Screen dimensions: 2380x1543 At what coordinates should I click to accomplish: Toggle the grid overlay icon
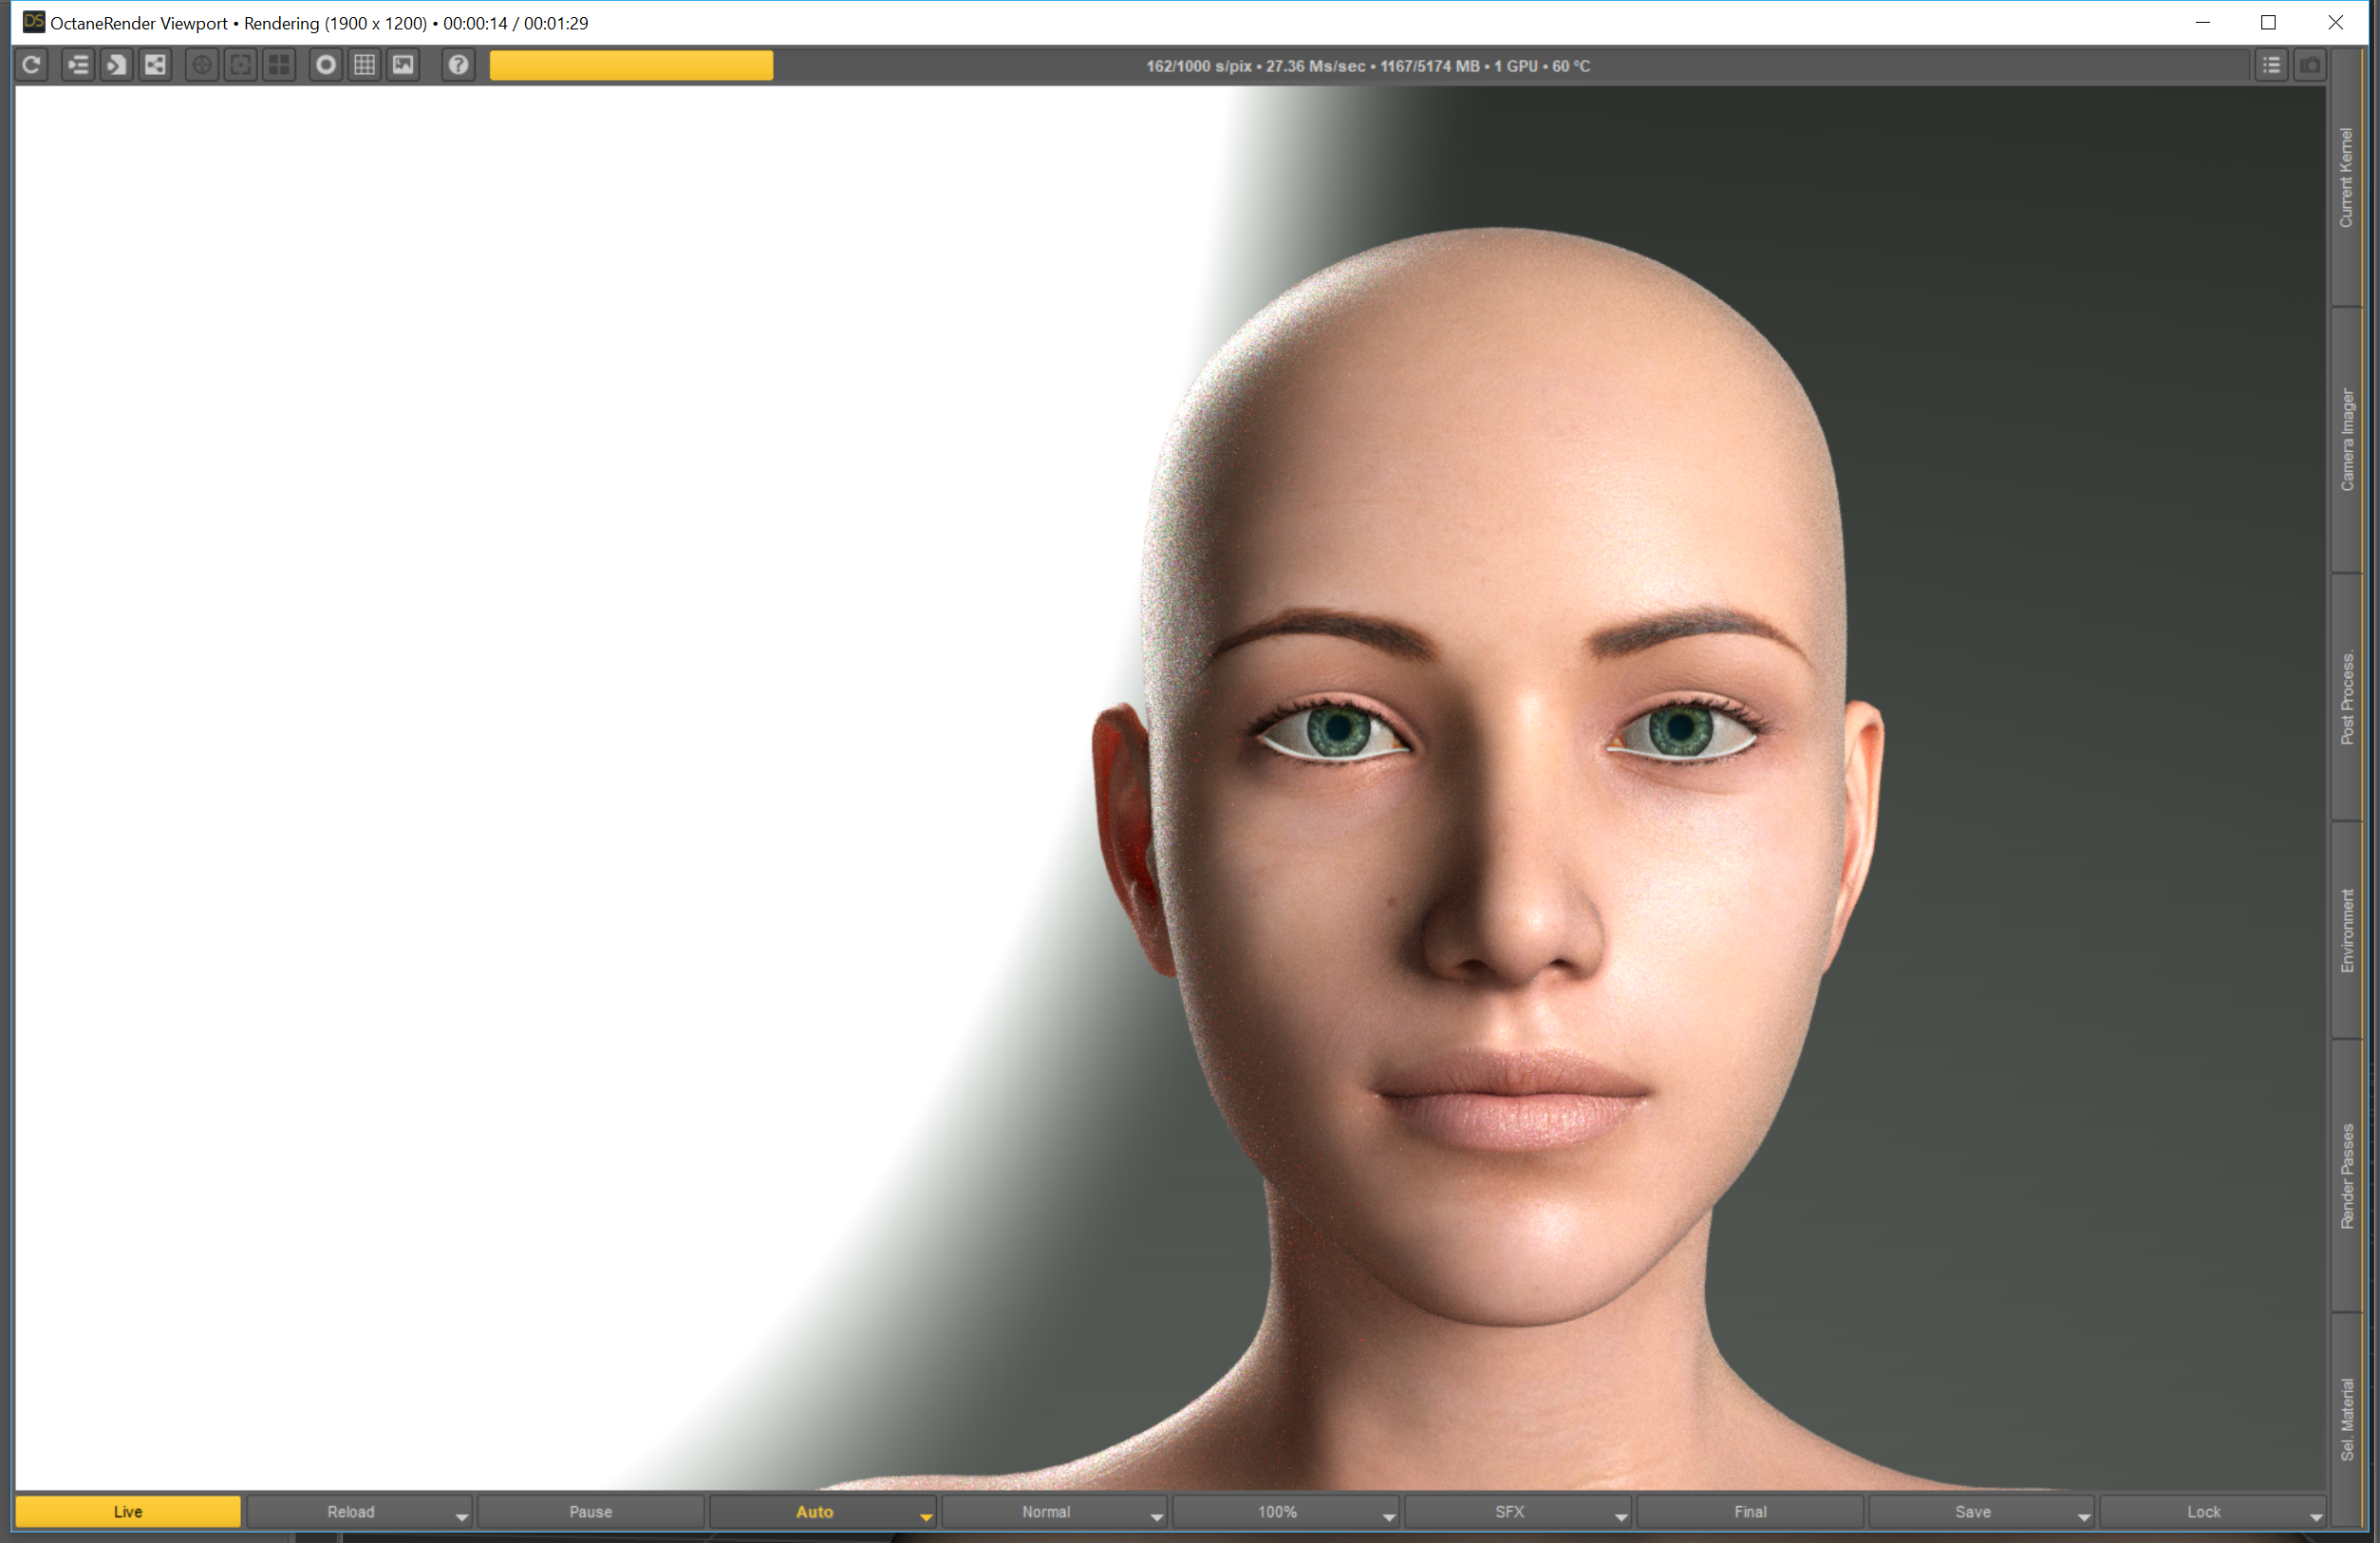click(x=365, y=66)
